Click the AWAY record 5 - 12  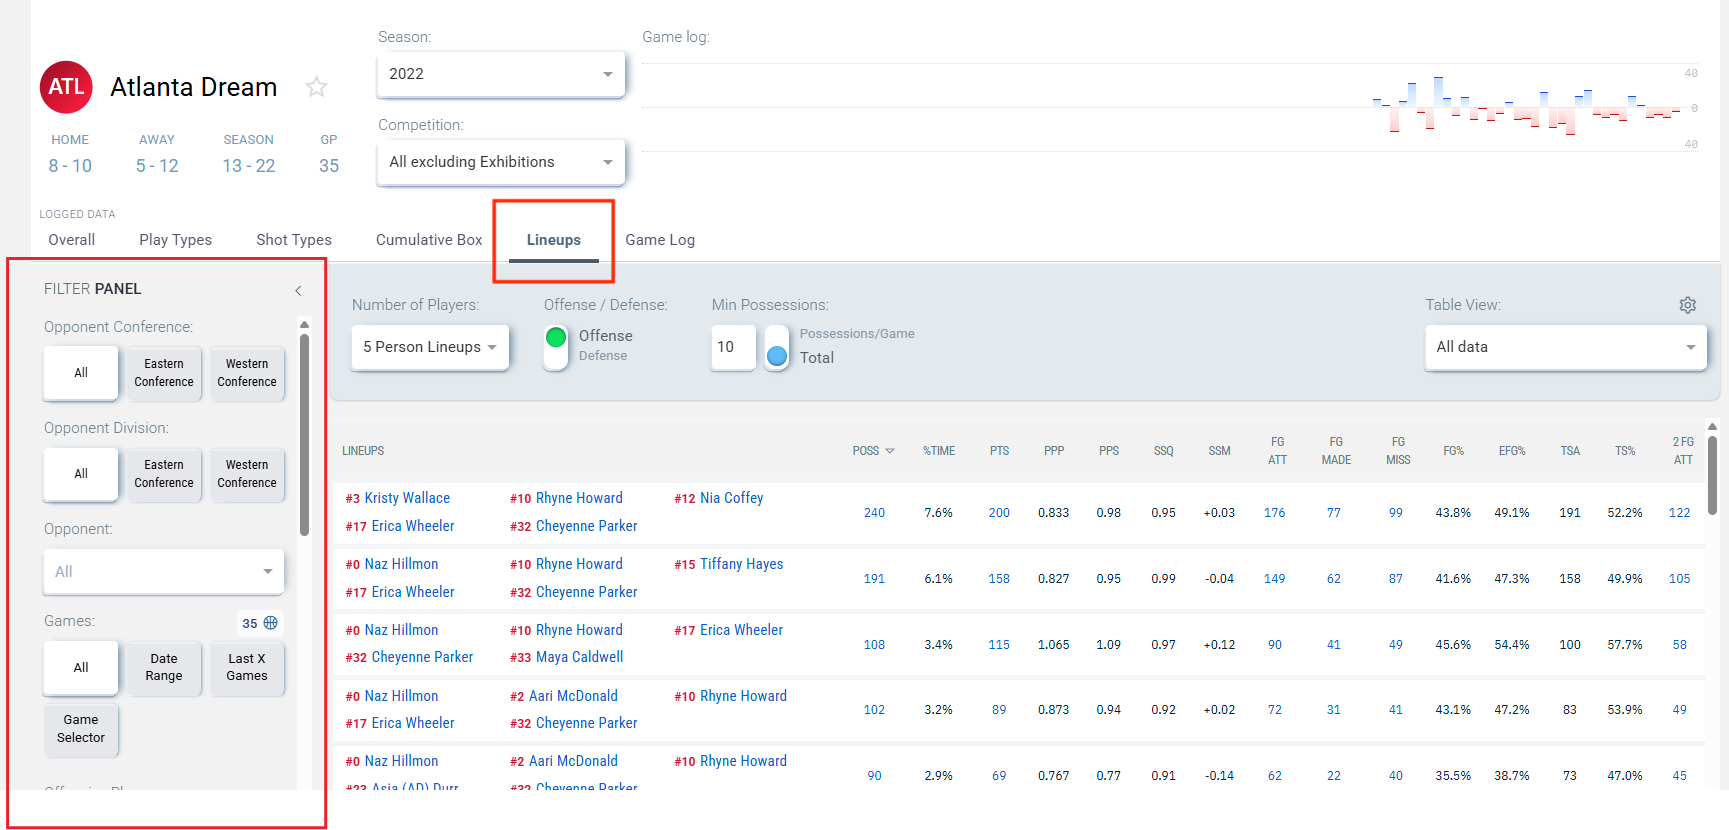pyautogui.click(x=157, y=166)
